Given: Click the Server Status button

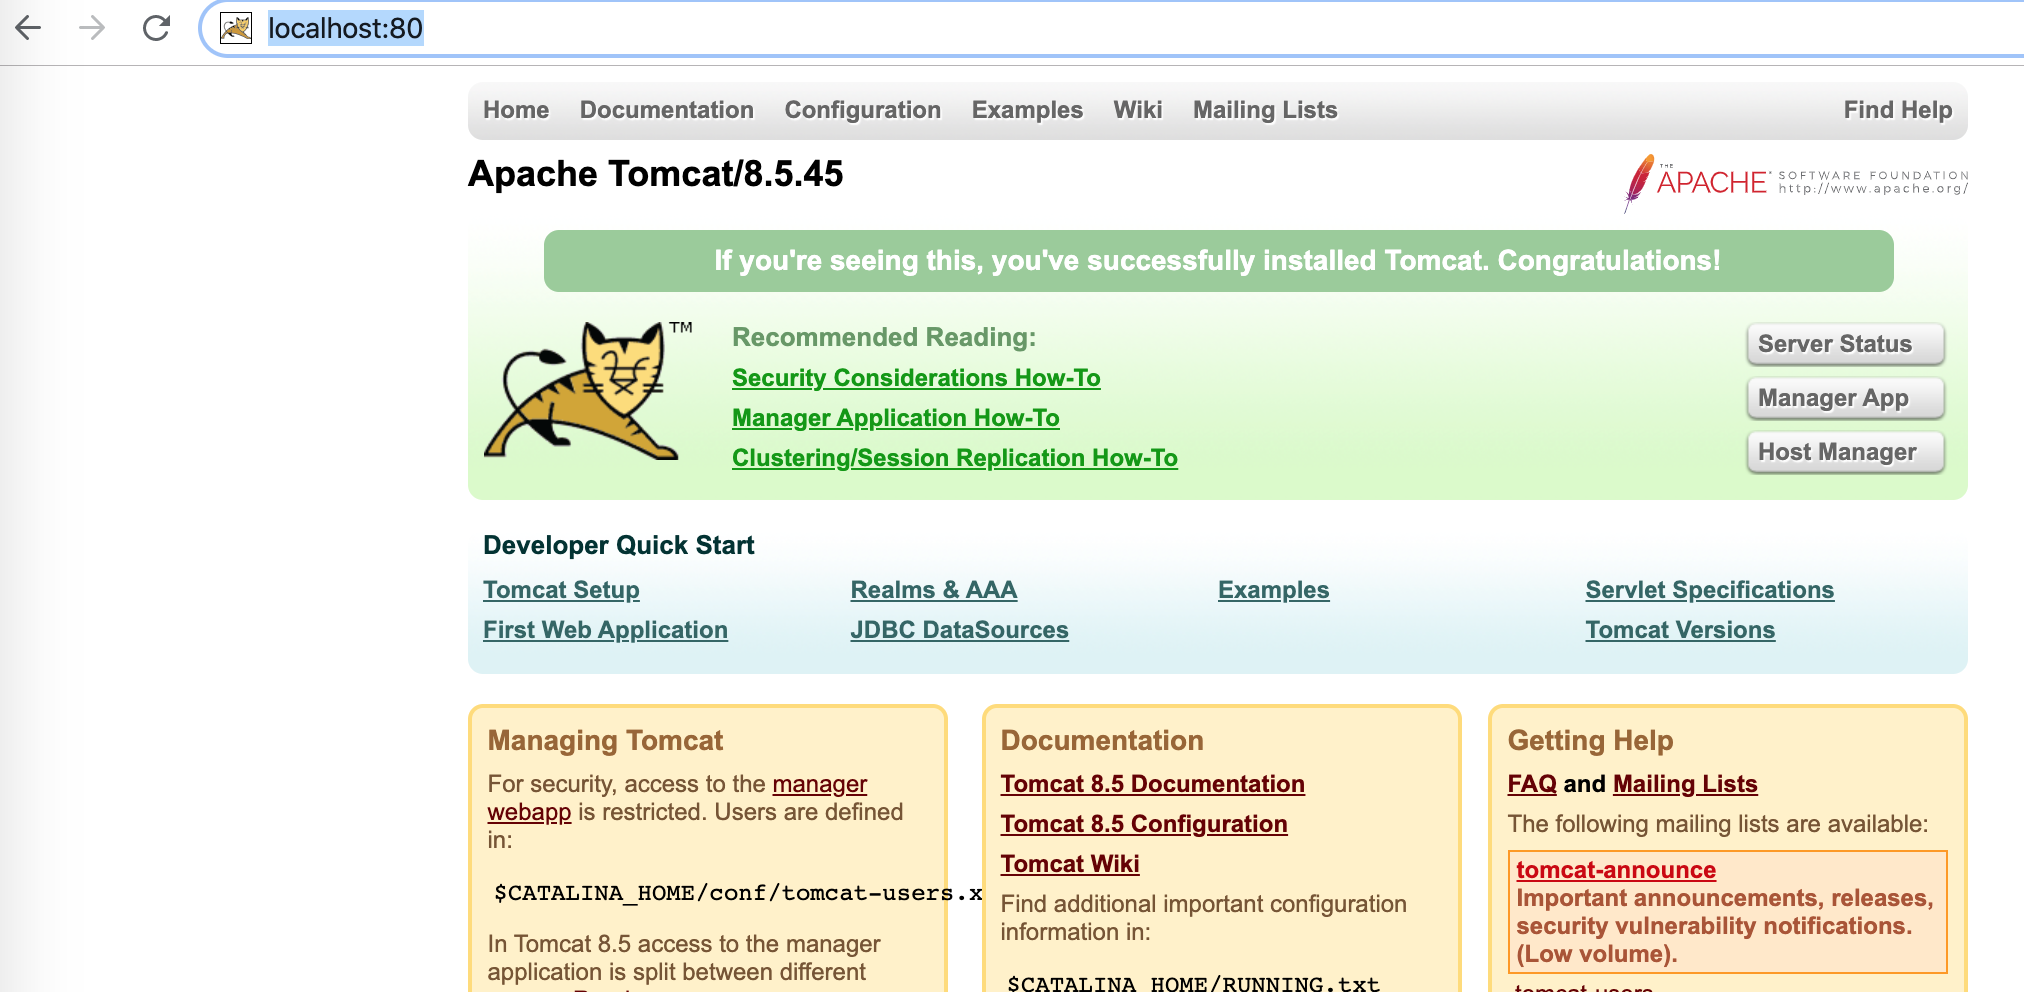Looking at the screenshot, I should click(1845, 344).
